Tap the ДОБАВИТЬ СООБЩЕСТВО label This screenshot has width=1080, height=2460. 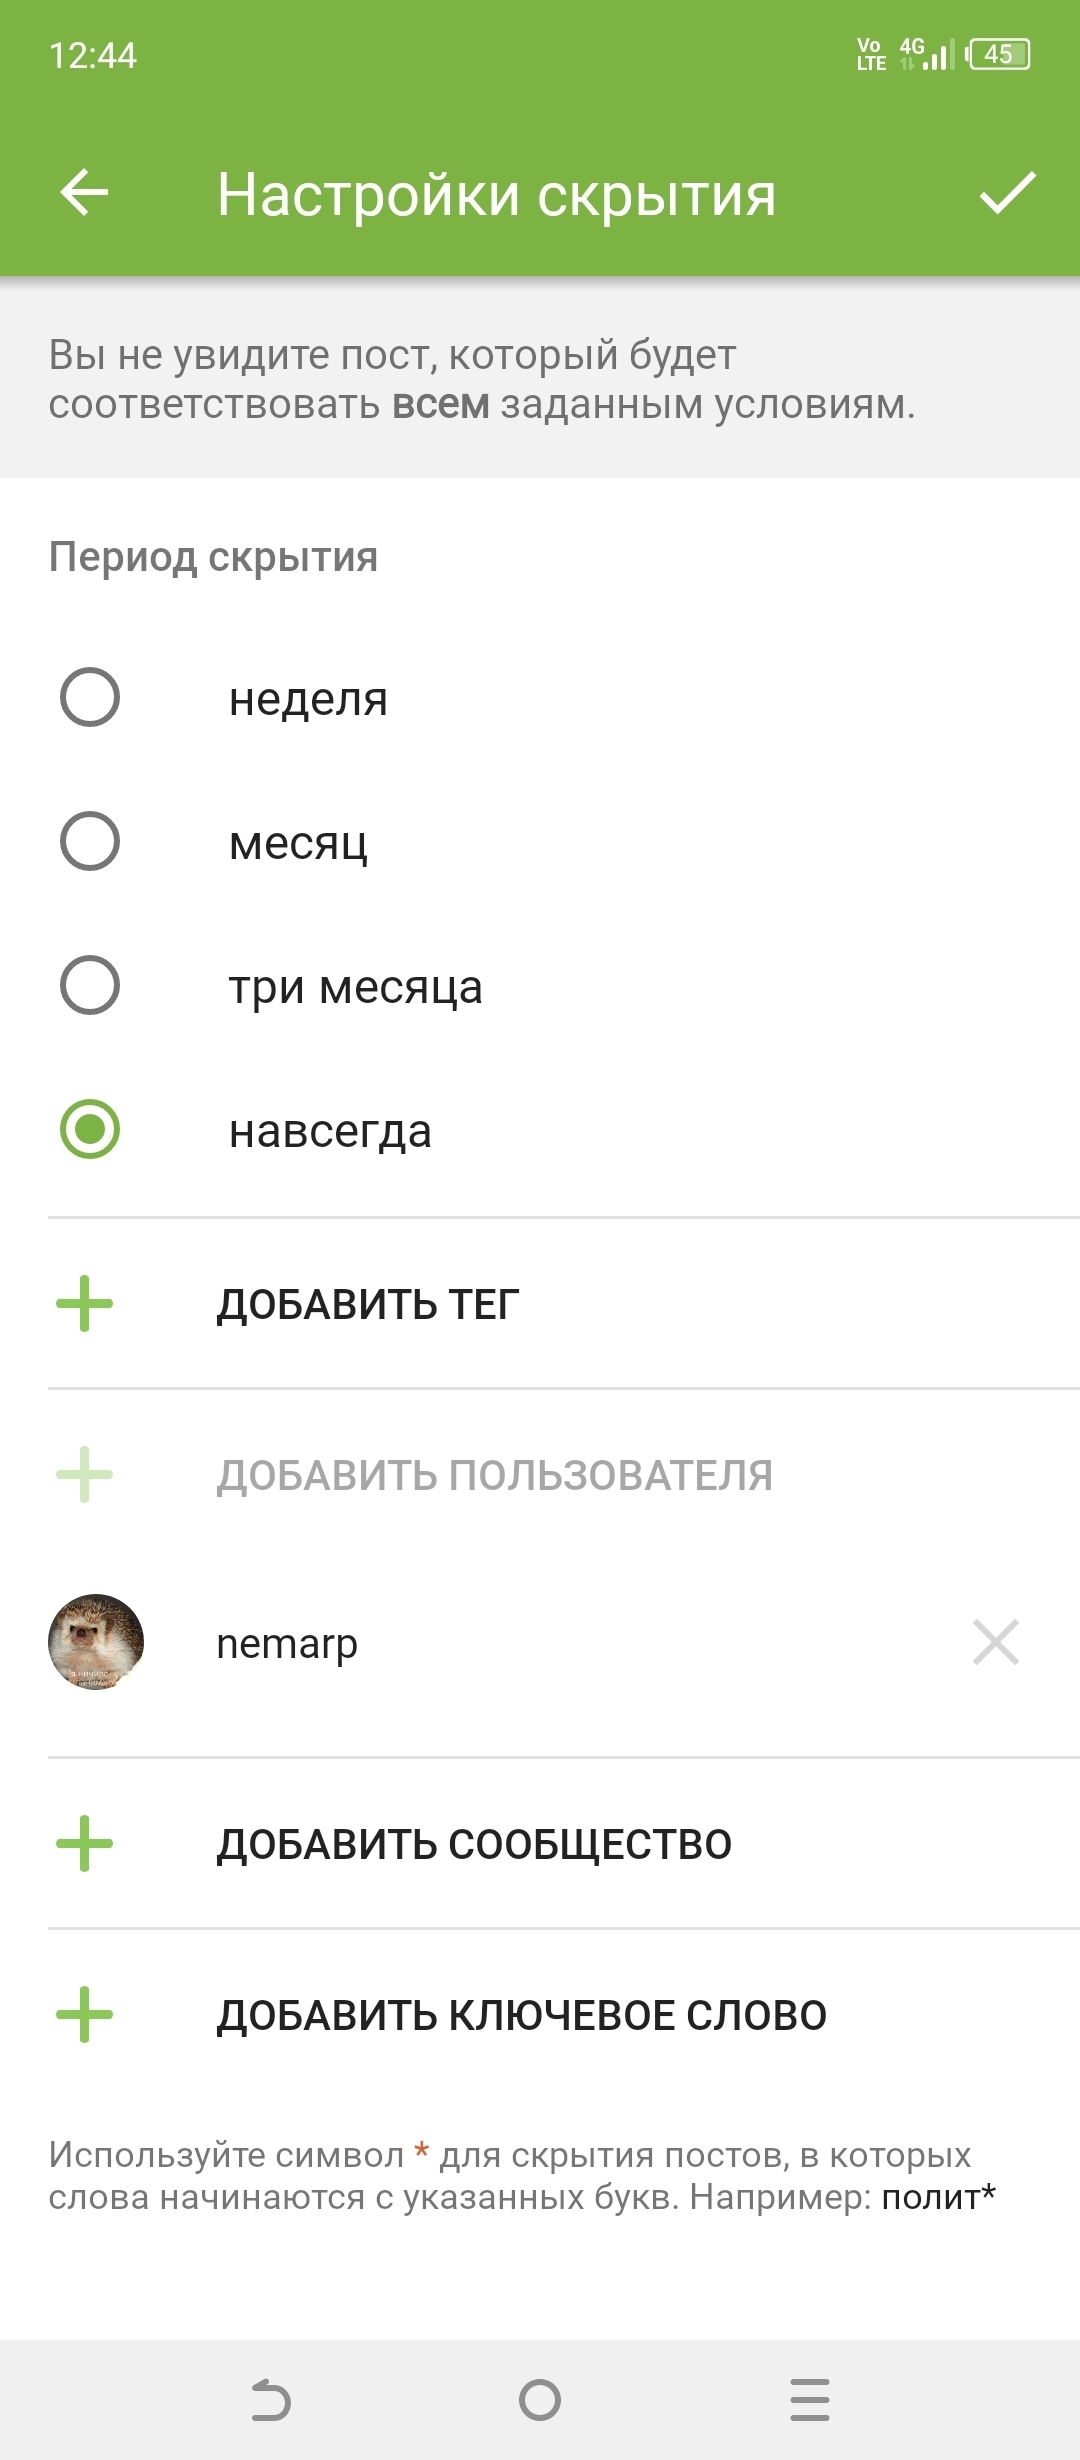click(474, 1845)
